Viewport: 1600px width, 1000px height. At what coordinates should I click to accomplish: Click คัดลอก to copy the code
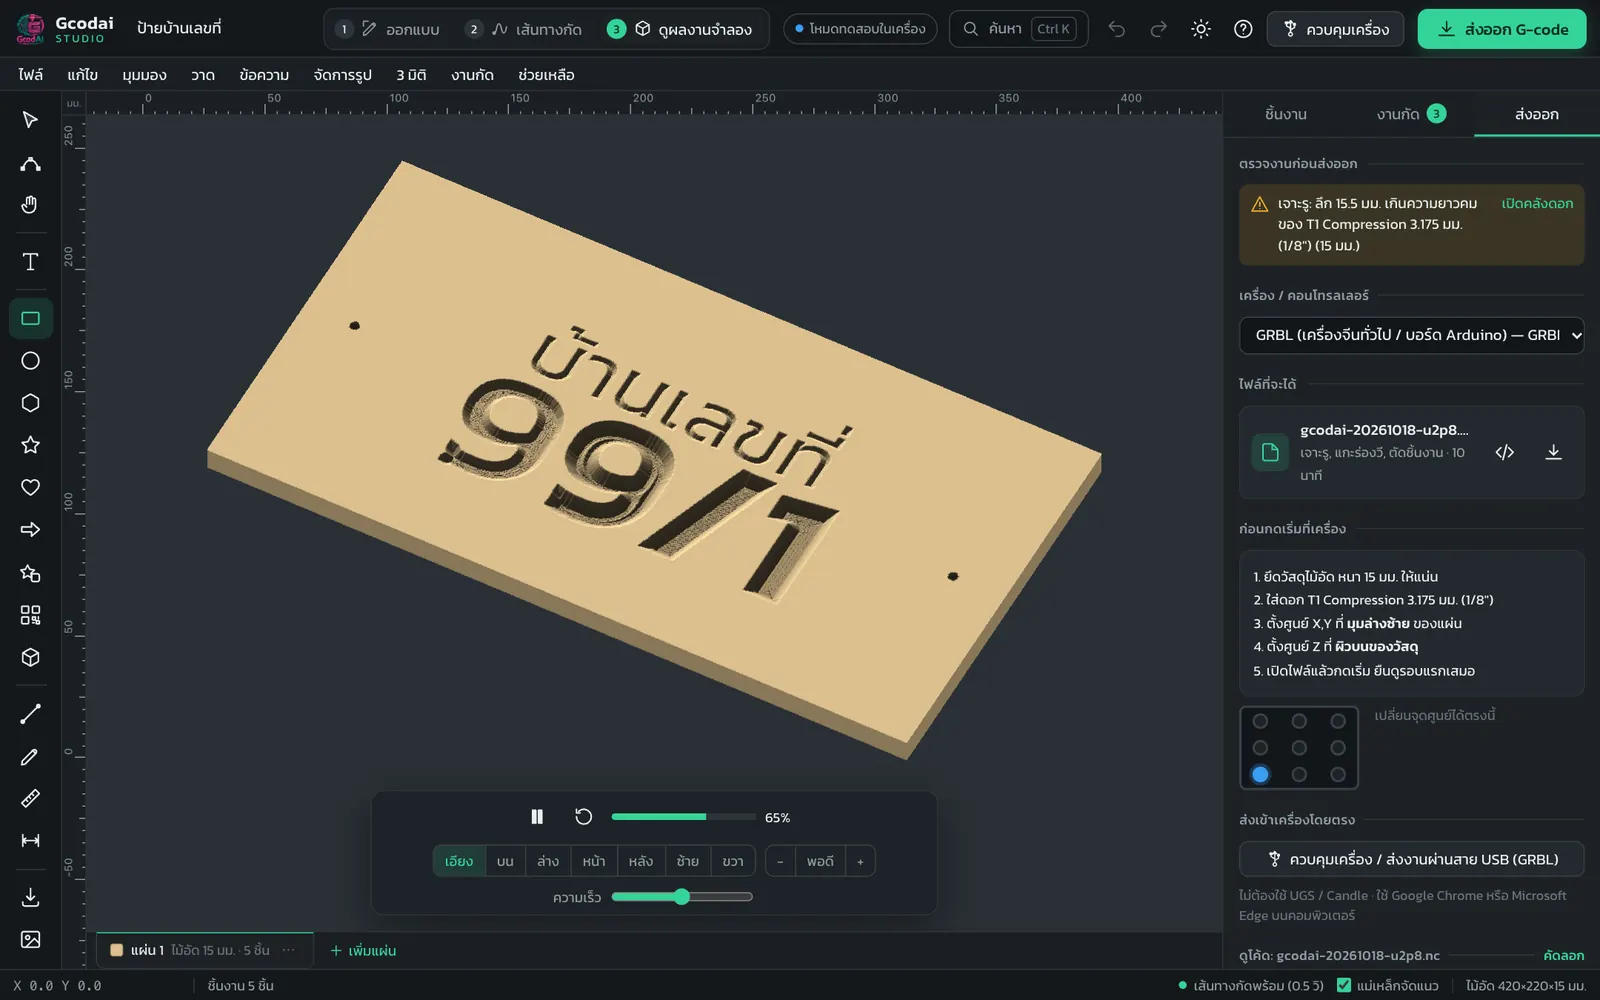(1563, 955)
